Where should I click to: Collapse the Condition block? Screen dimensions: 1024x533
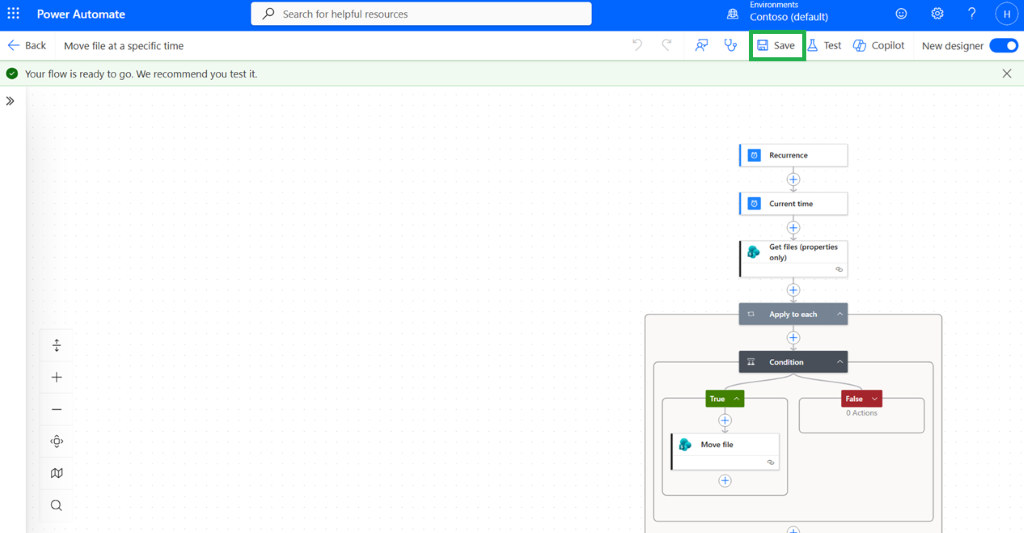pyautogui.click(x=840, y=362)
